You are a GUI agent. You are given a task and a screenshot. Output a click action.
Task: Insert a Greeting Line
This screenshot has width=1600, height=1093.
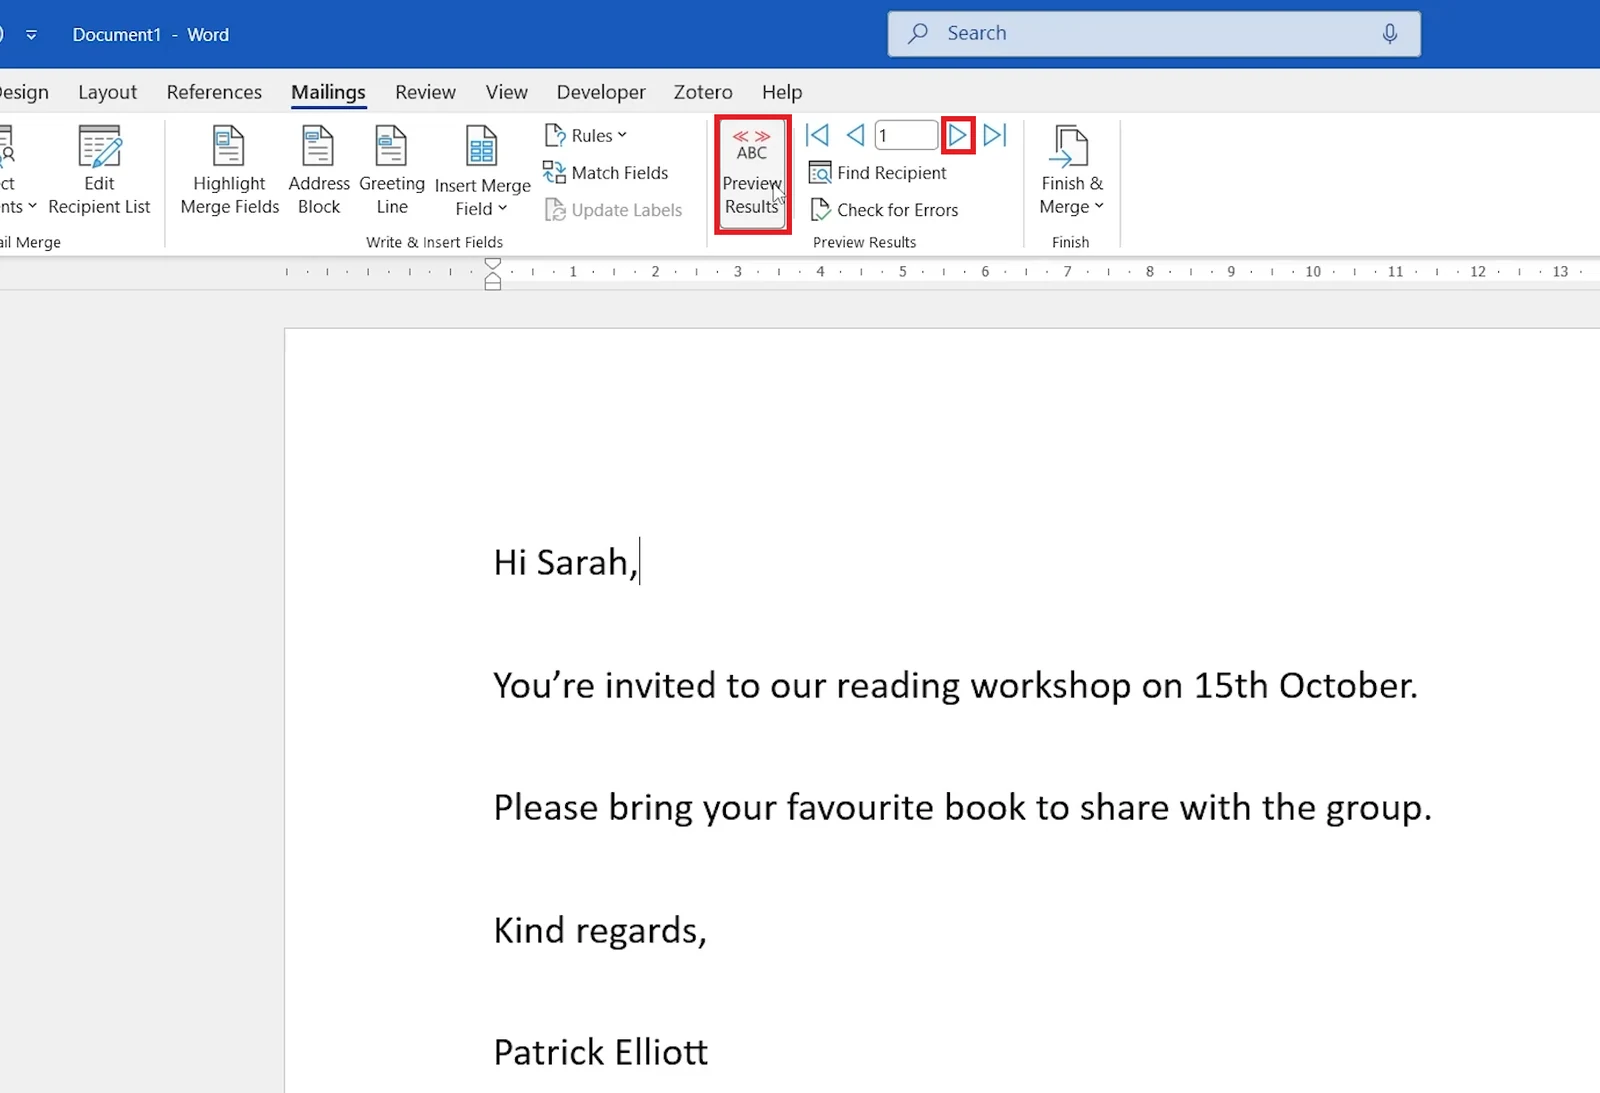[392, 171]
